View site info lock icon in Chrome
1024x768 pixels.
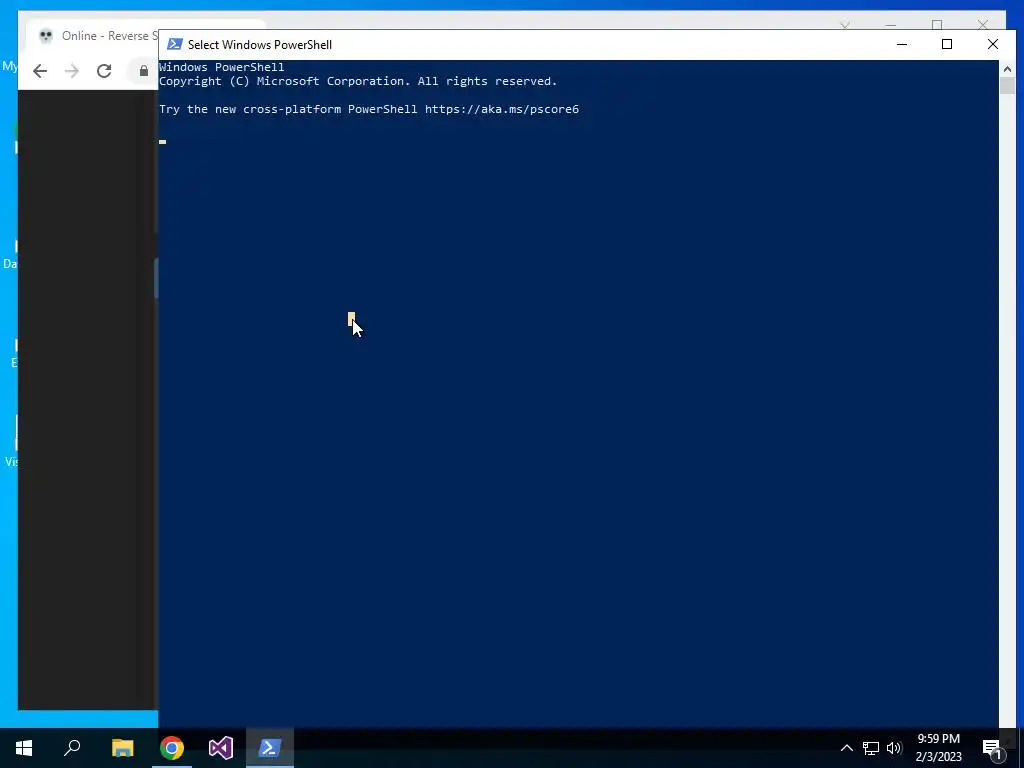[x=144, y=71]
